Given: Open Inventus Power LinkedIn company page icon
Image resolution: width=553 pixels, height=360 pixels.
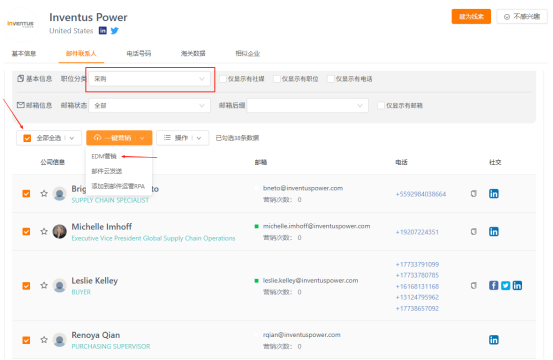Looking at the screenshot, I should pyautogui.click(x=103, y=31).
